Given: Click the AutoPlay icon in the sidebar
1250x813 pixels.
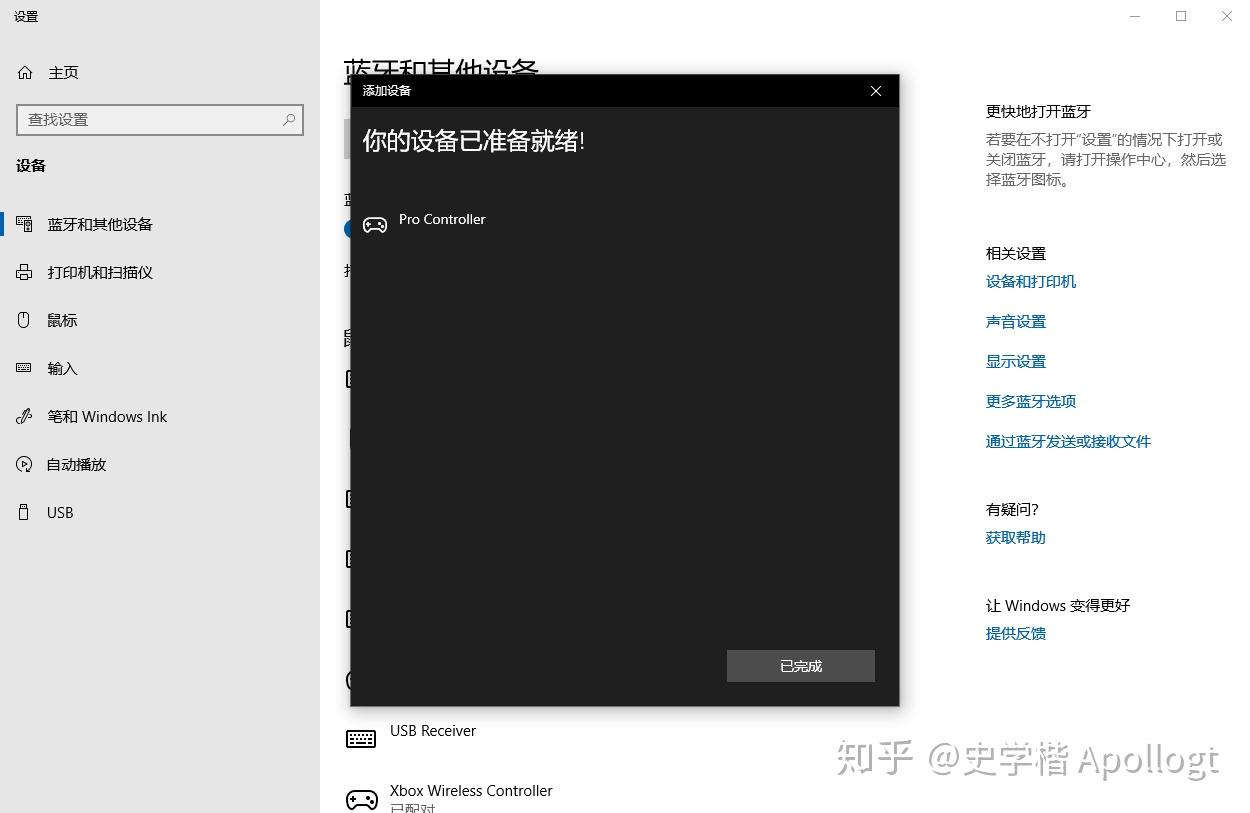Looking at the screenshot, I should tap(24, 464).
